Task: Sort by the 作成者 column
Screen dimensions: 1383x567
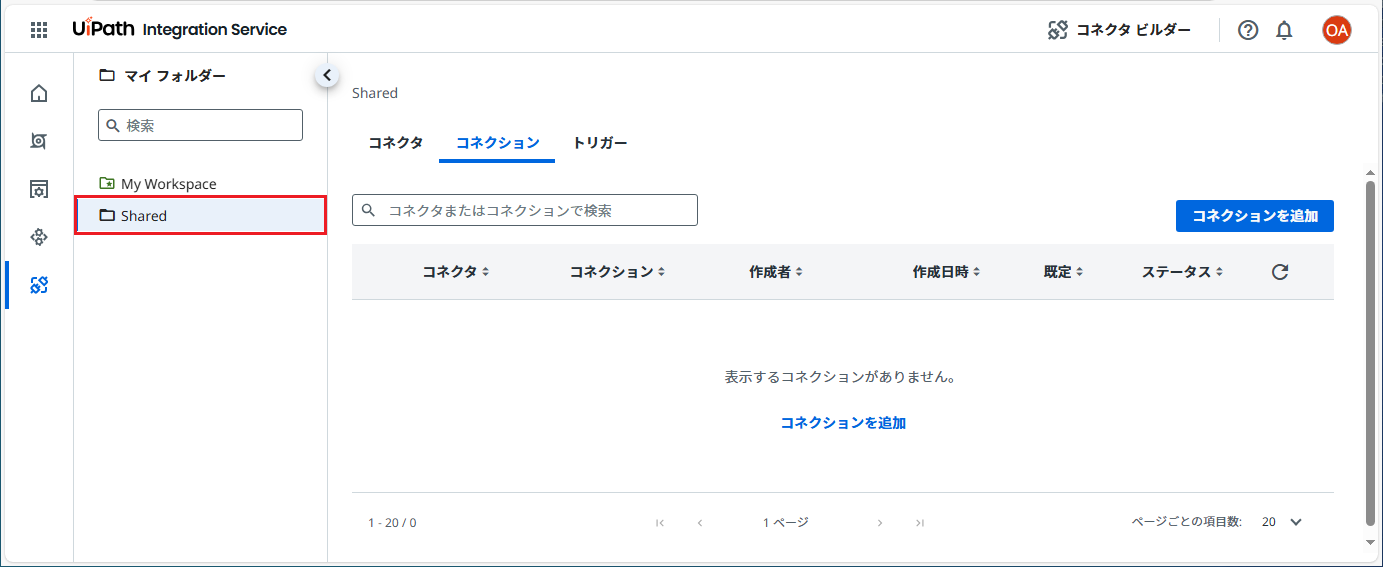Action: pos(776,272)
